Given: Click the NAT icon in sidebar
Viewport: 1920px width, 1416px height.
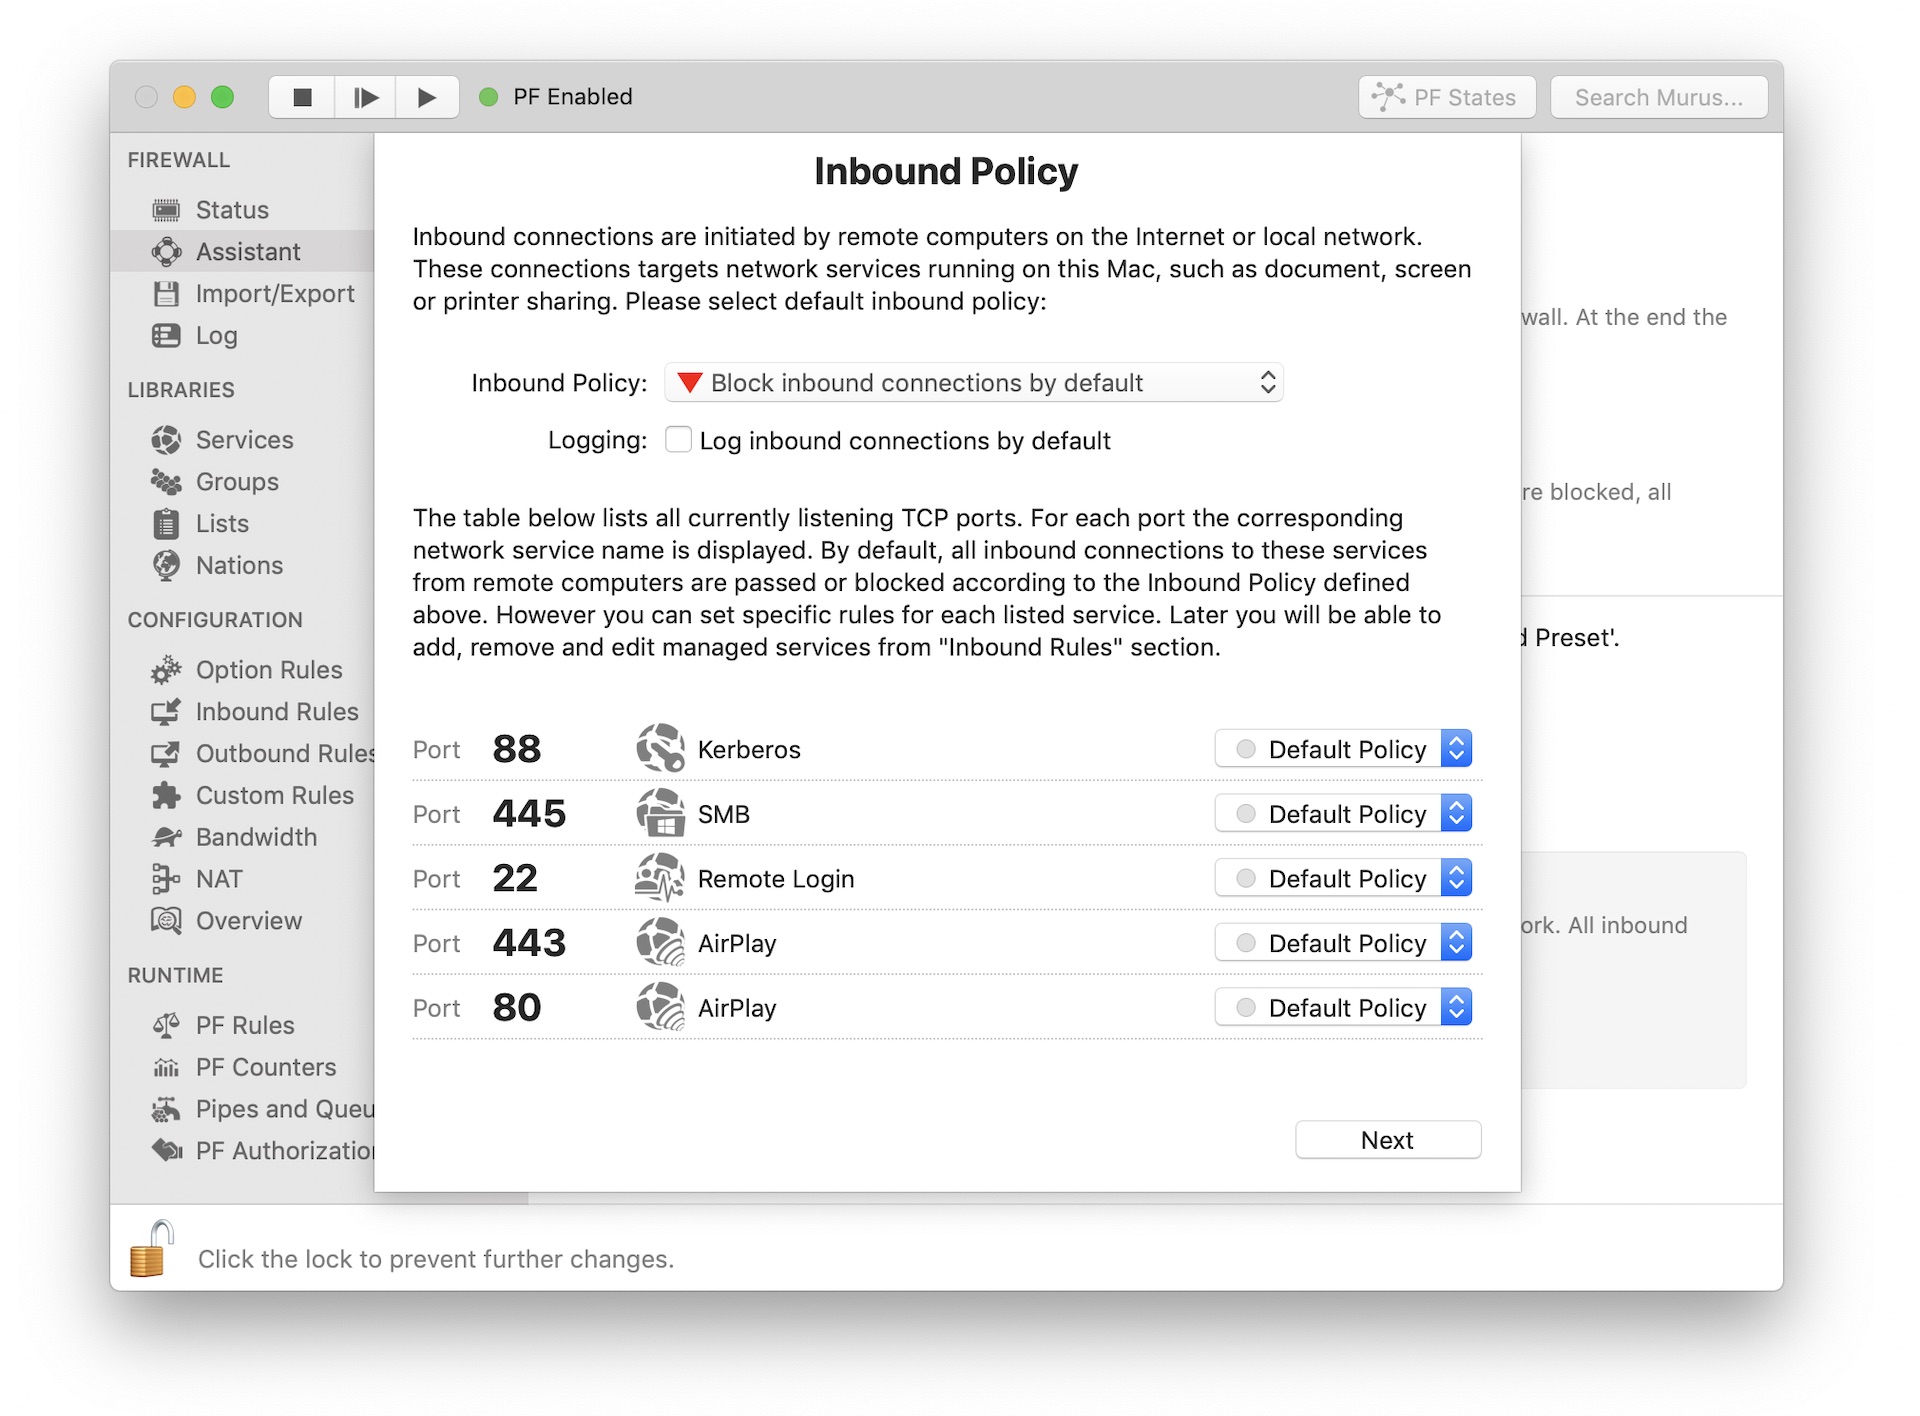Looking at the screenshot, I should [x=166, y=879].
